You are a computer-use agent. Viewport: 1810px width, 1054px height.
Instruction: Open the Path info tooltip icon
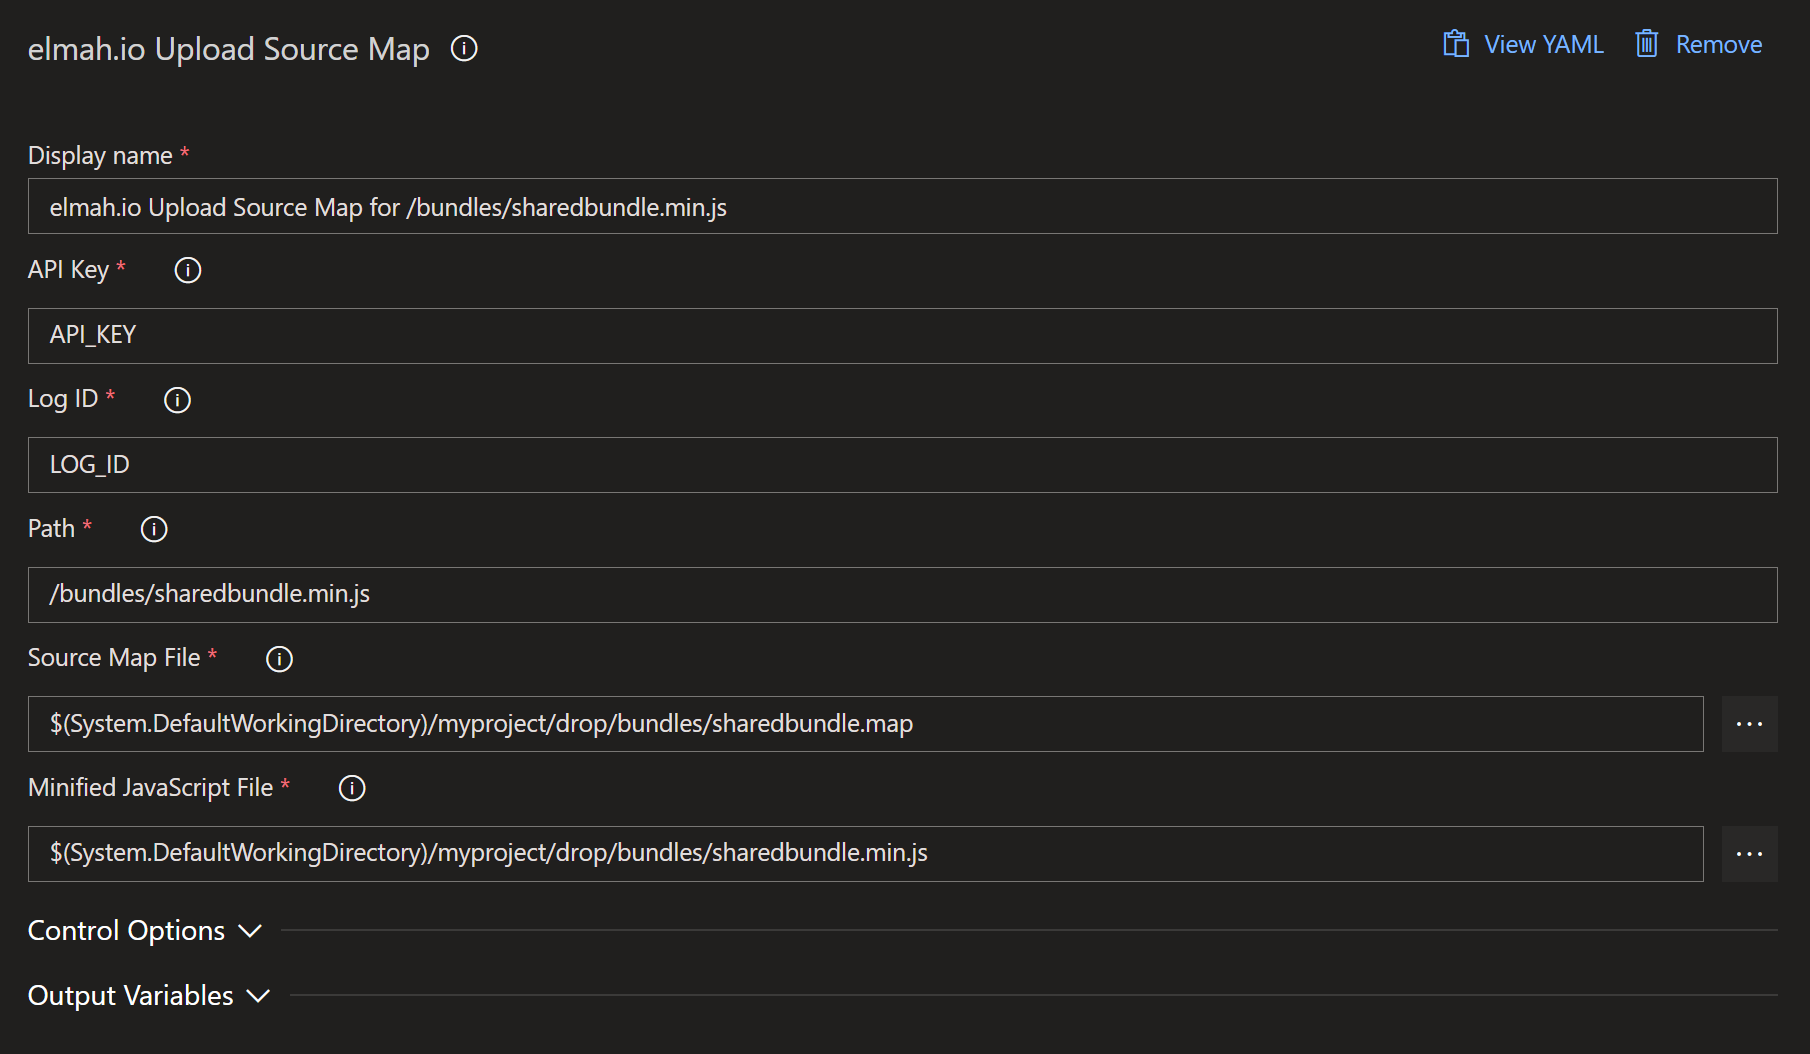tap(154, 529)
